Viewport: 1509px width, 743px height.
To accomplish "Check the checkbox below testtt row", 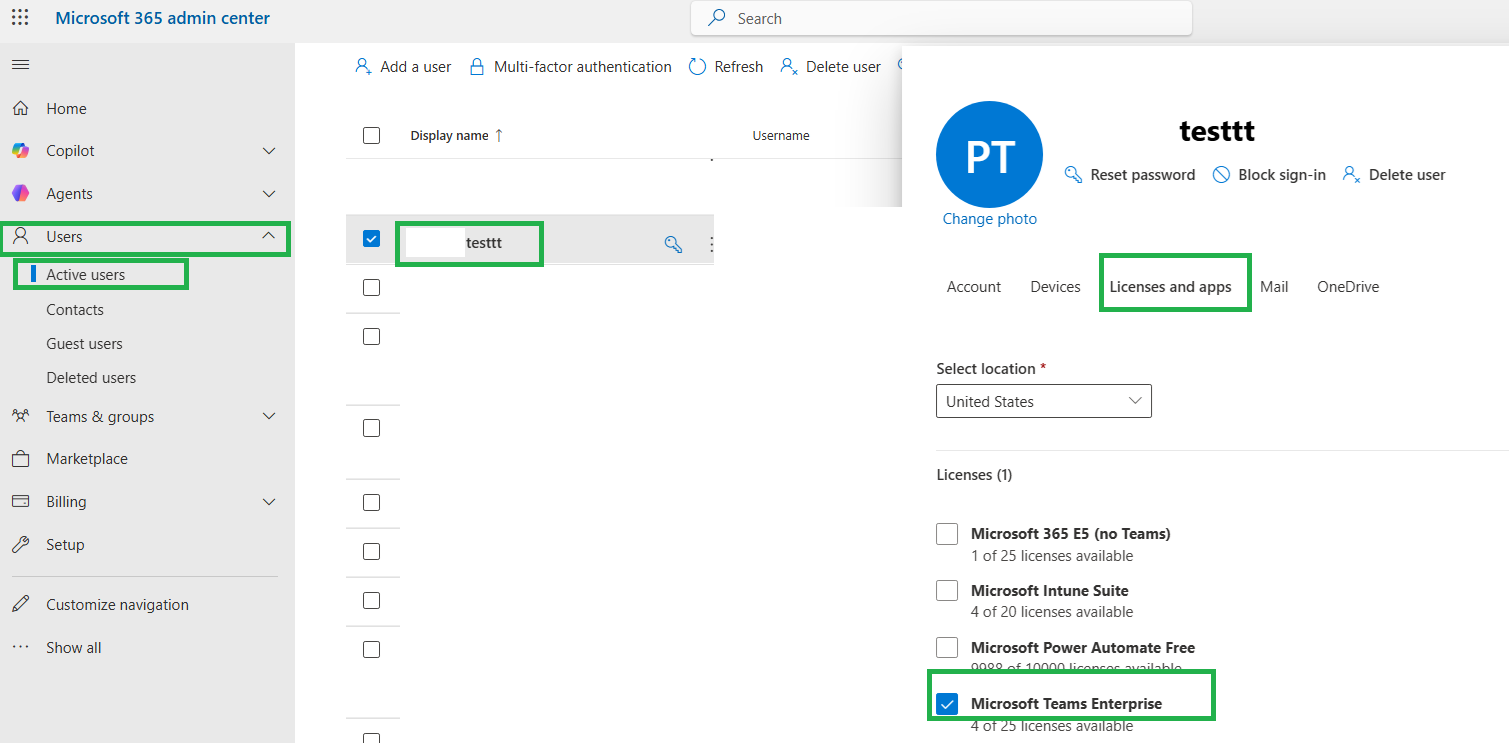I will click(371, 287).
